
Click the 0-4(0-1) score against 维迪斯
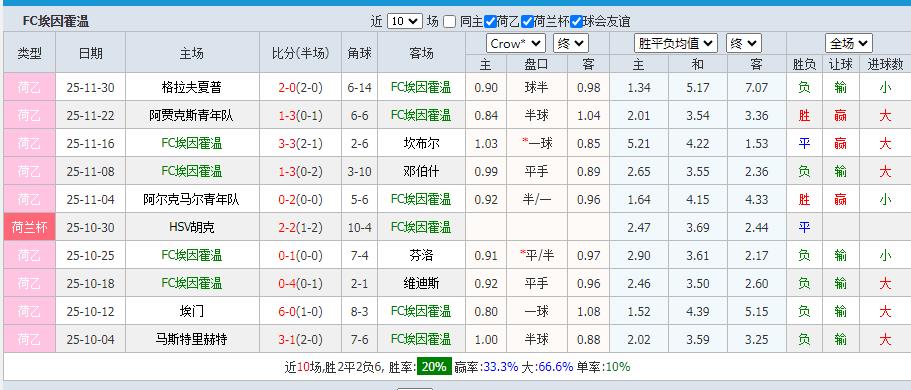[300, 283]
